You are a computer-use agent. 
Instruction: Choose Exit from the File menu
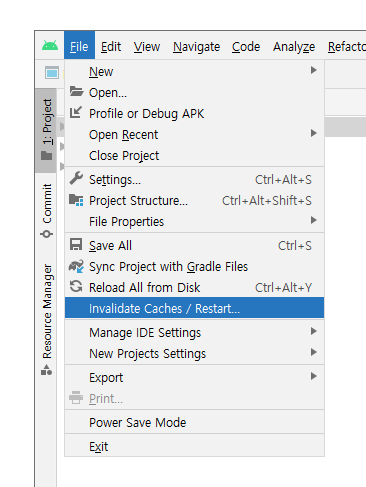[194, 446]
